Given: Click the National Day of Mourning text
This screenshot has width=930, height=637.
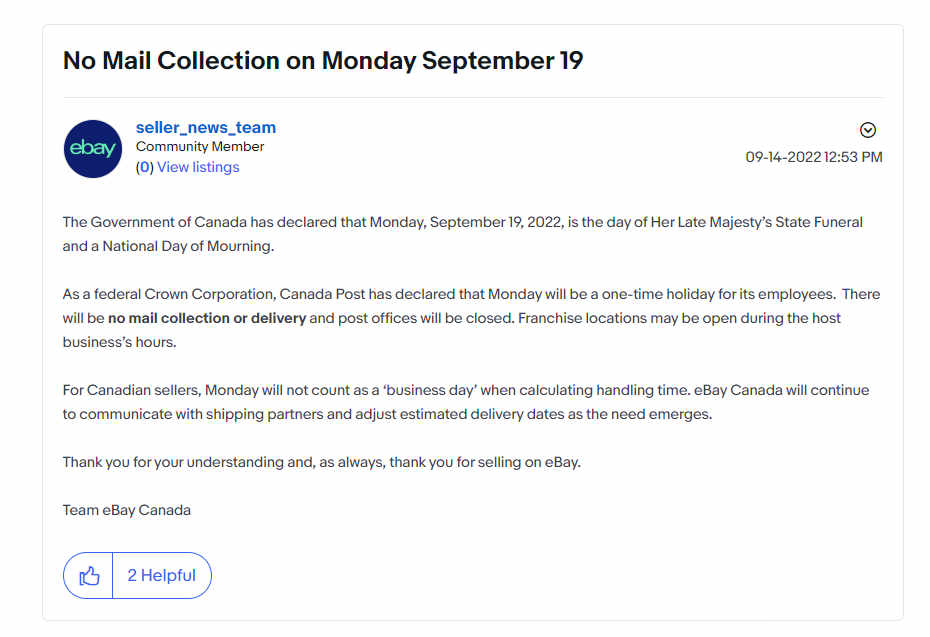Looking at the screenshot, I should tap(188, 246).
